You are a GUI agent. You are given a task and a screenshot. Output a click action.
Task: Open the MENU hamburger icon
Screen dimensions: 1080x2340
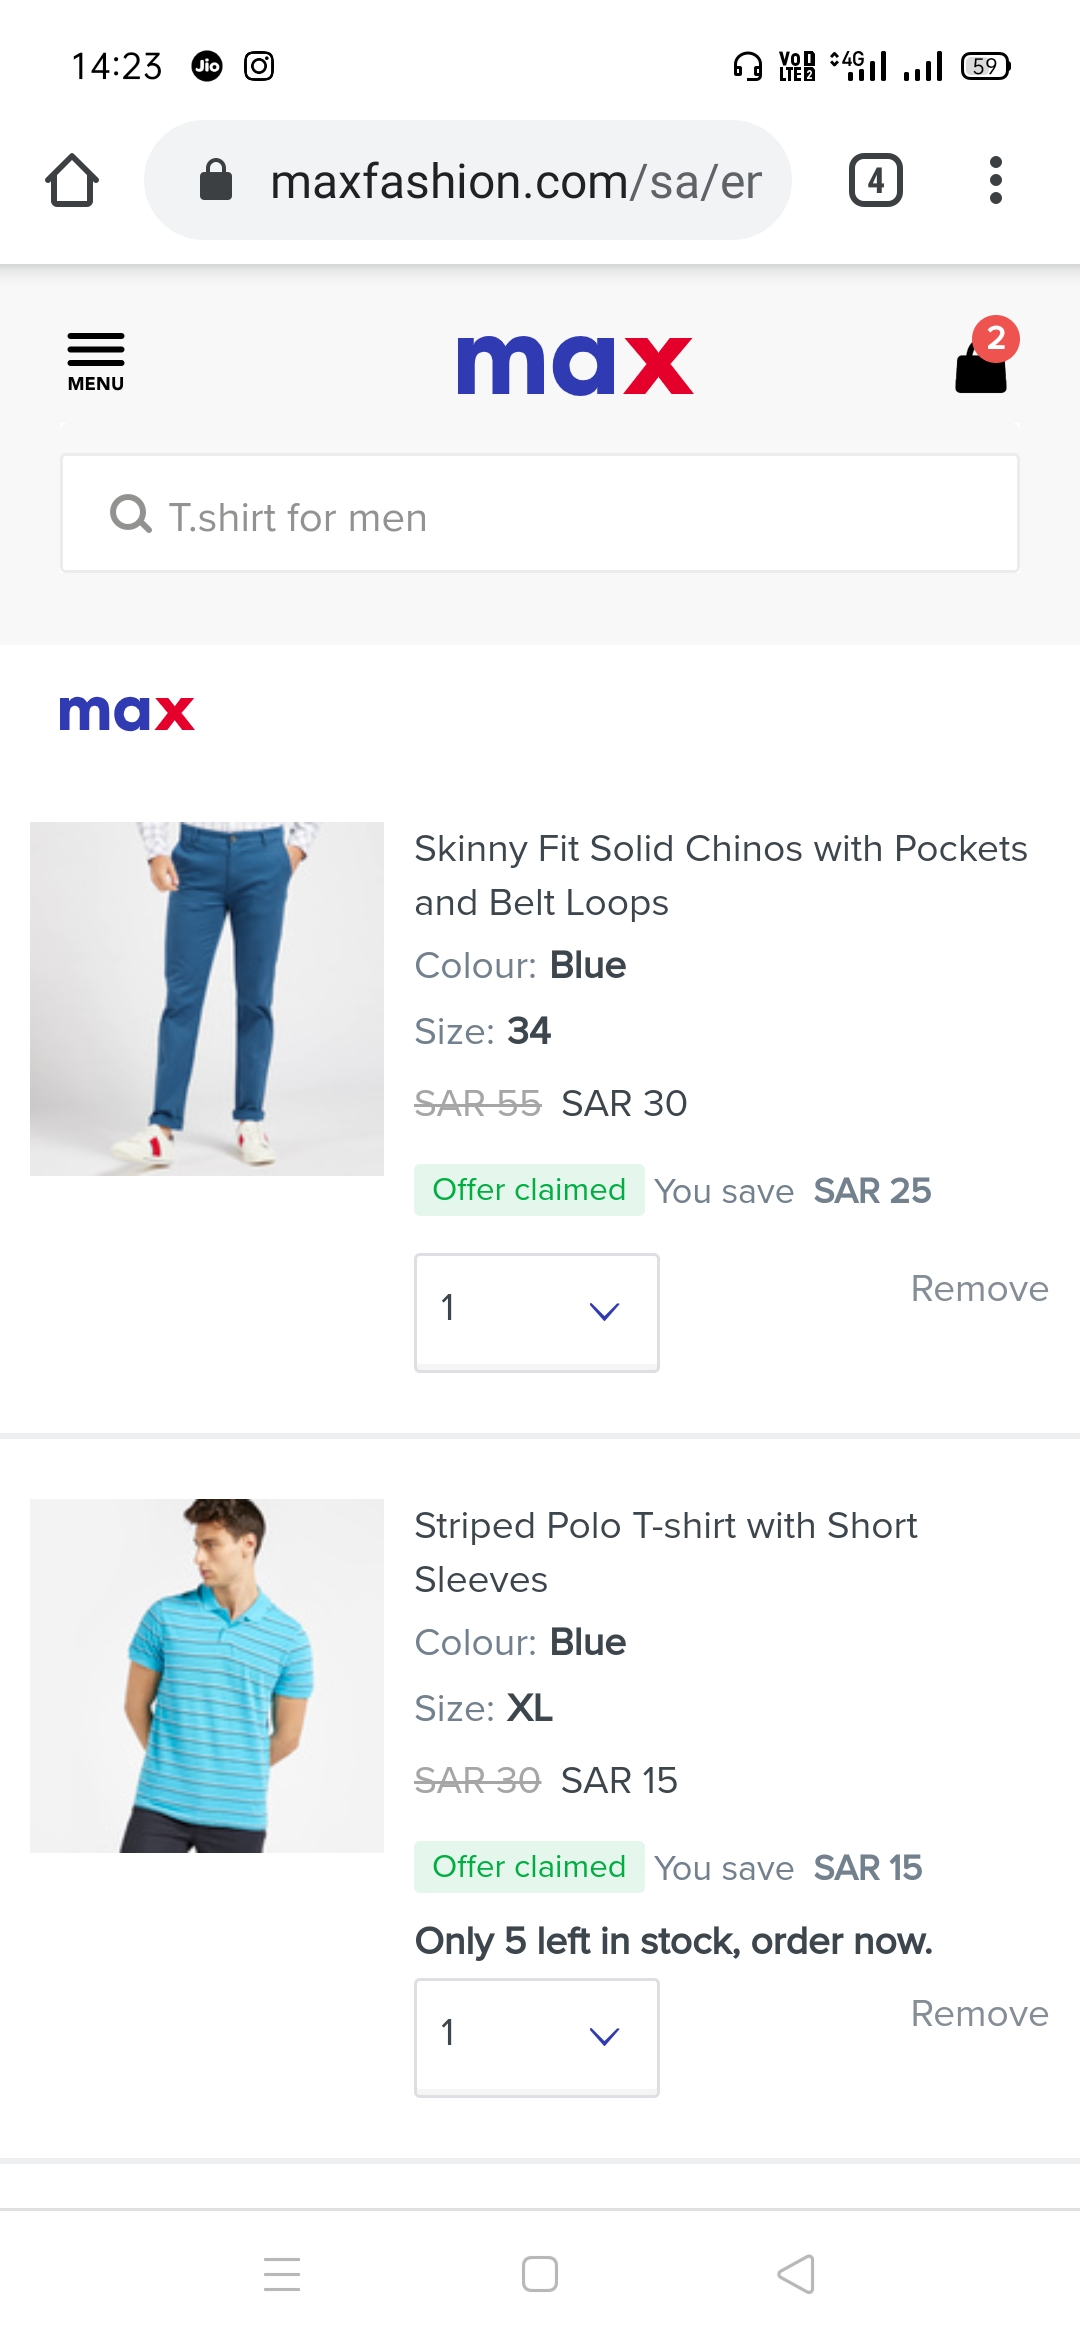[96, 362]
